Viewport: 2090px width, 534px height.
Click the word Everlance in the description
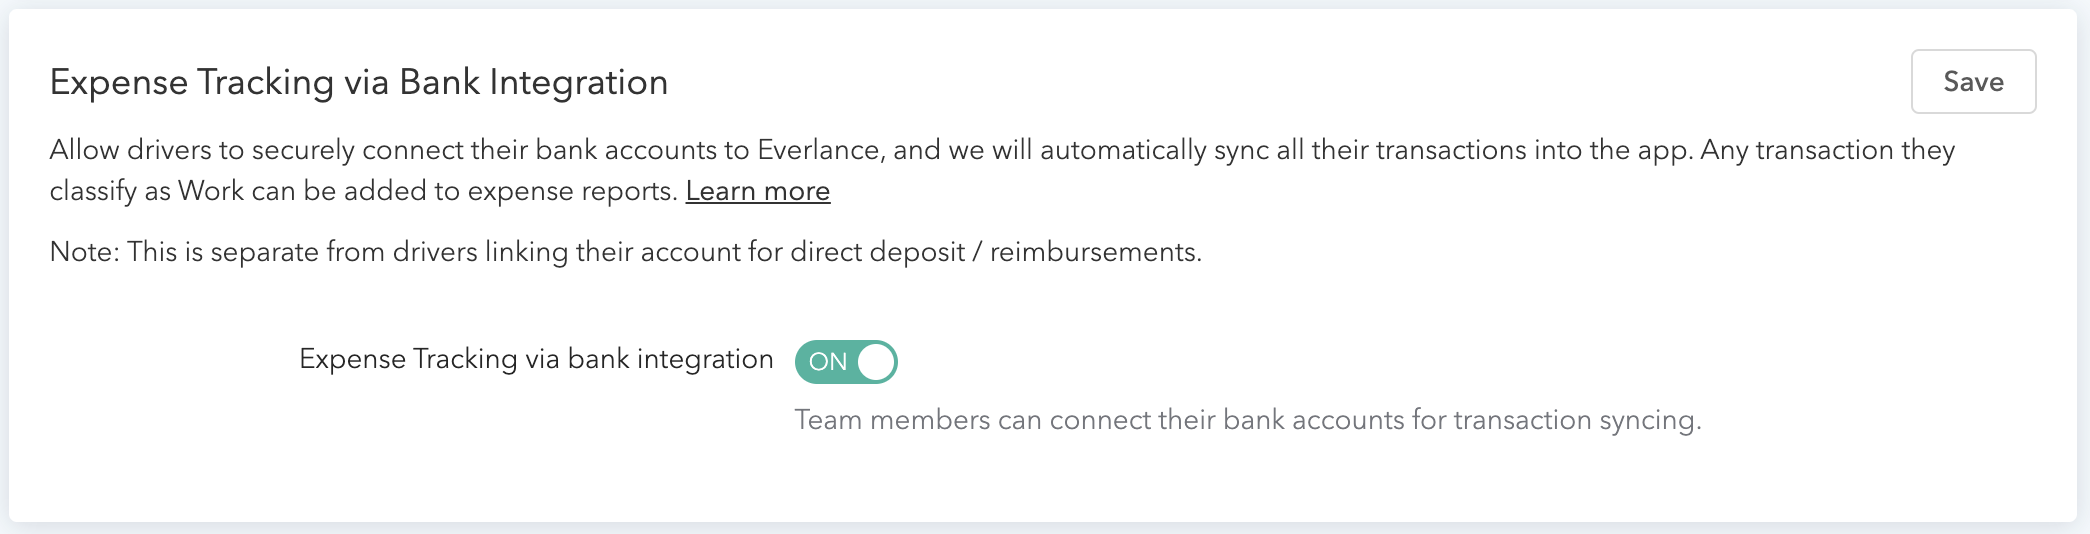tap(819, 150)
